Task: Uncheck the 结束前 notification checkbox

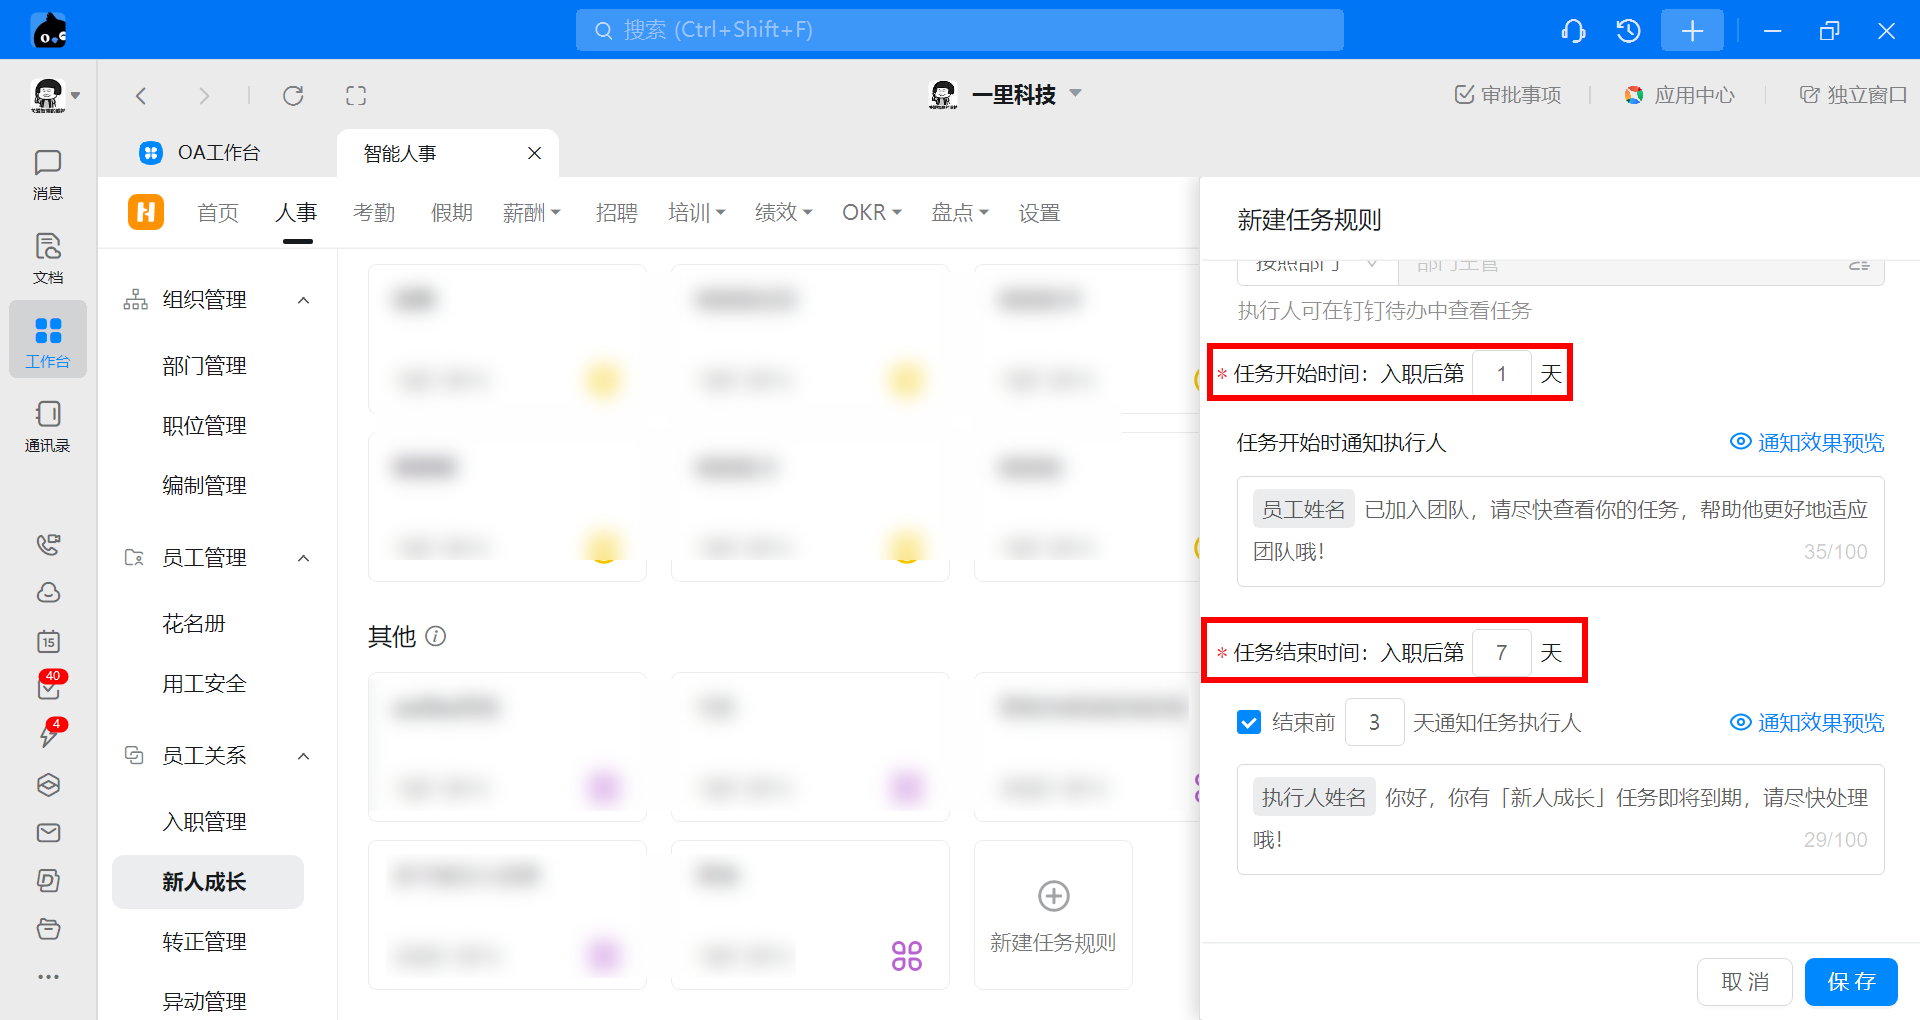Action: (x=1249, y=722)
